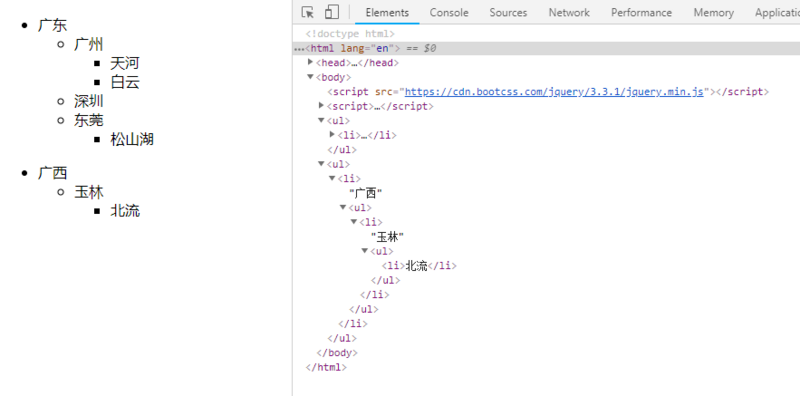Click the ellipsis before the html tag
Image resolution: width=800 pixels, height=396 pixels.
299,49
